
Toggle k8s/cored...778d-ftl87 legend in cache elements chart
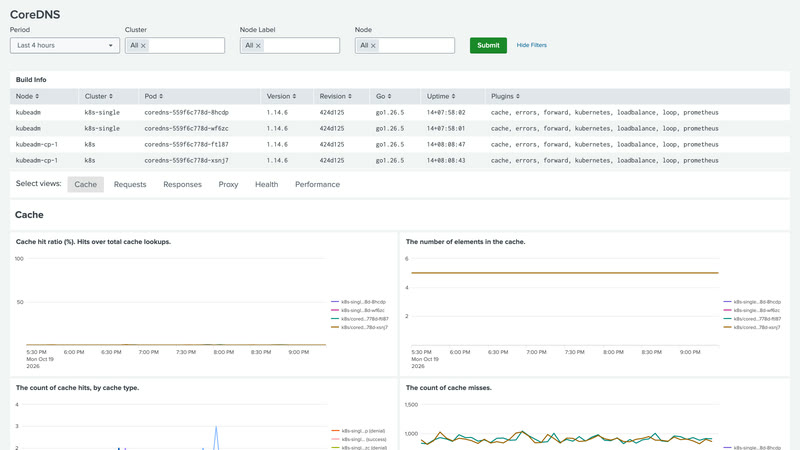click(752, 319)
